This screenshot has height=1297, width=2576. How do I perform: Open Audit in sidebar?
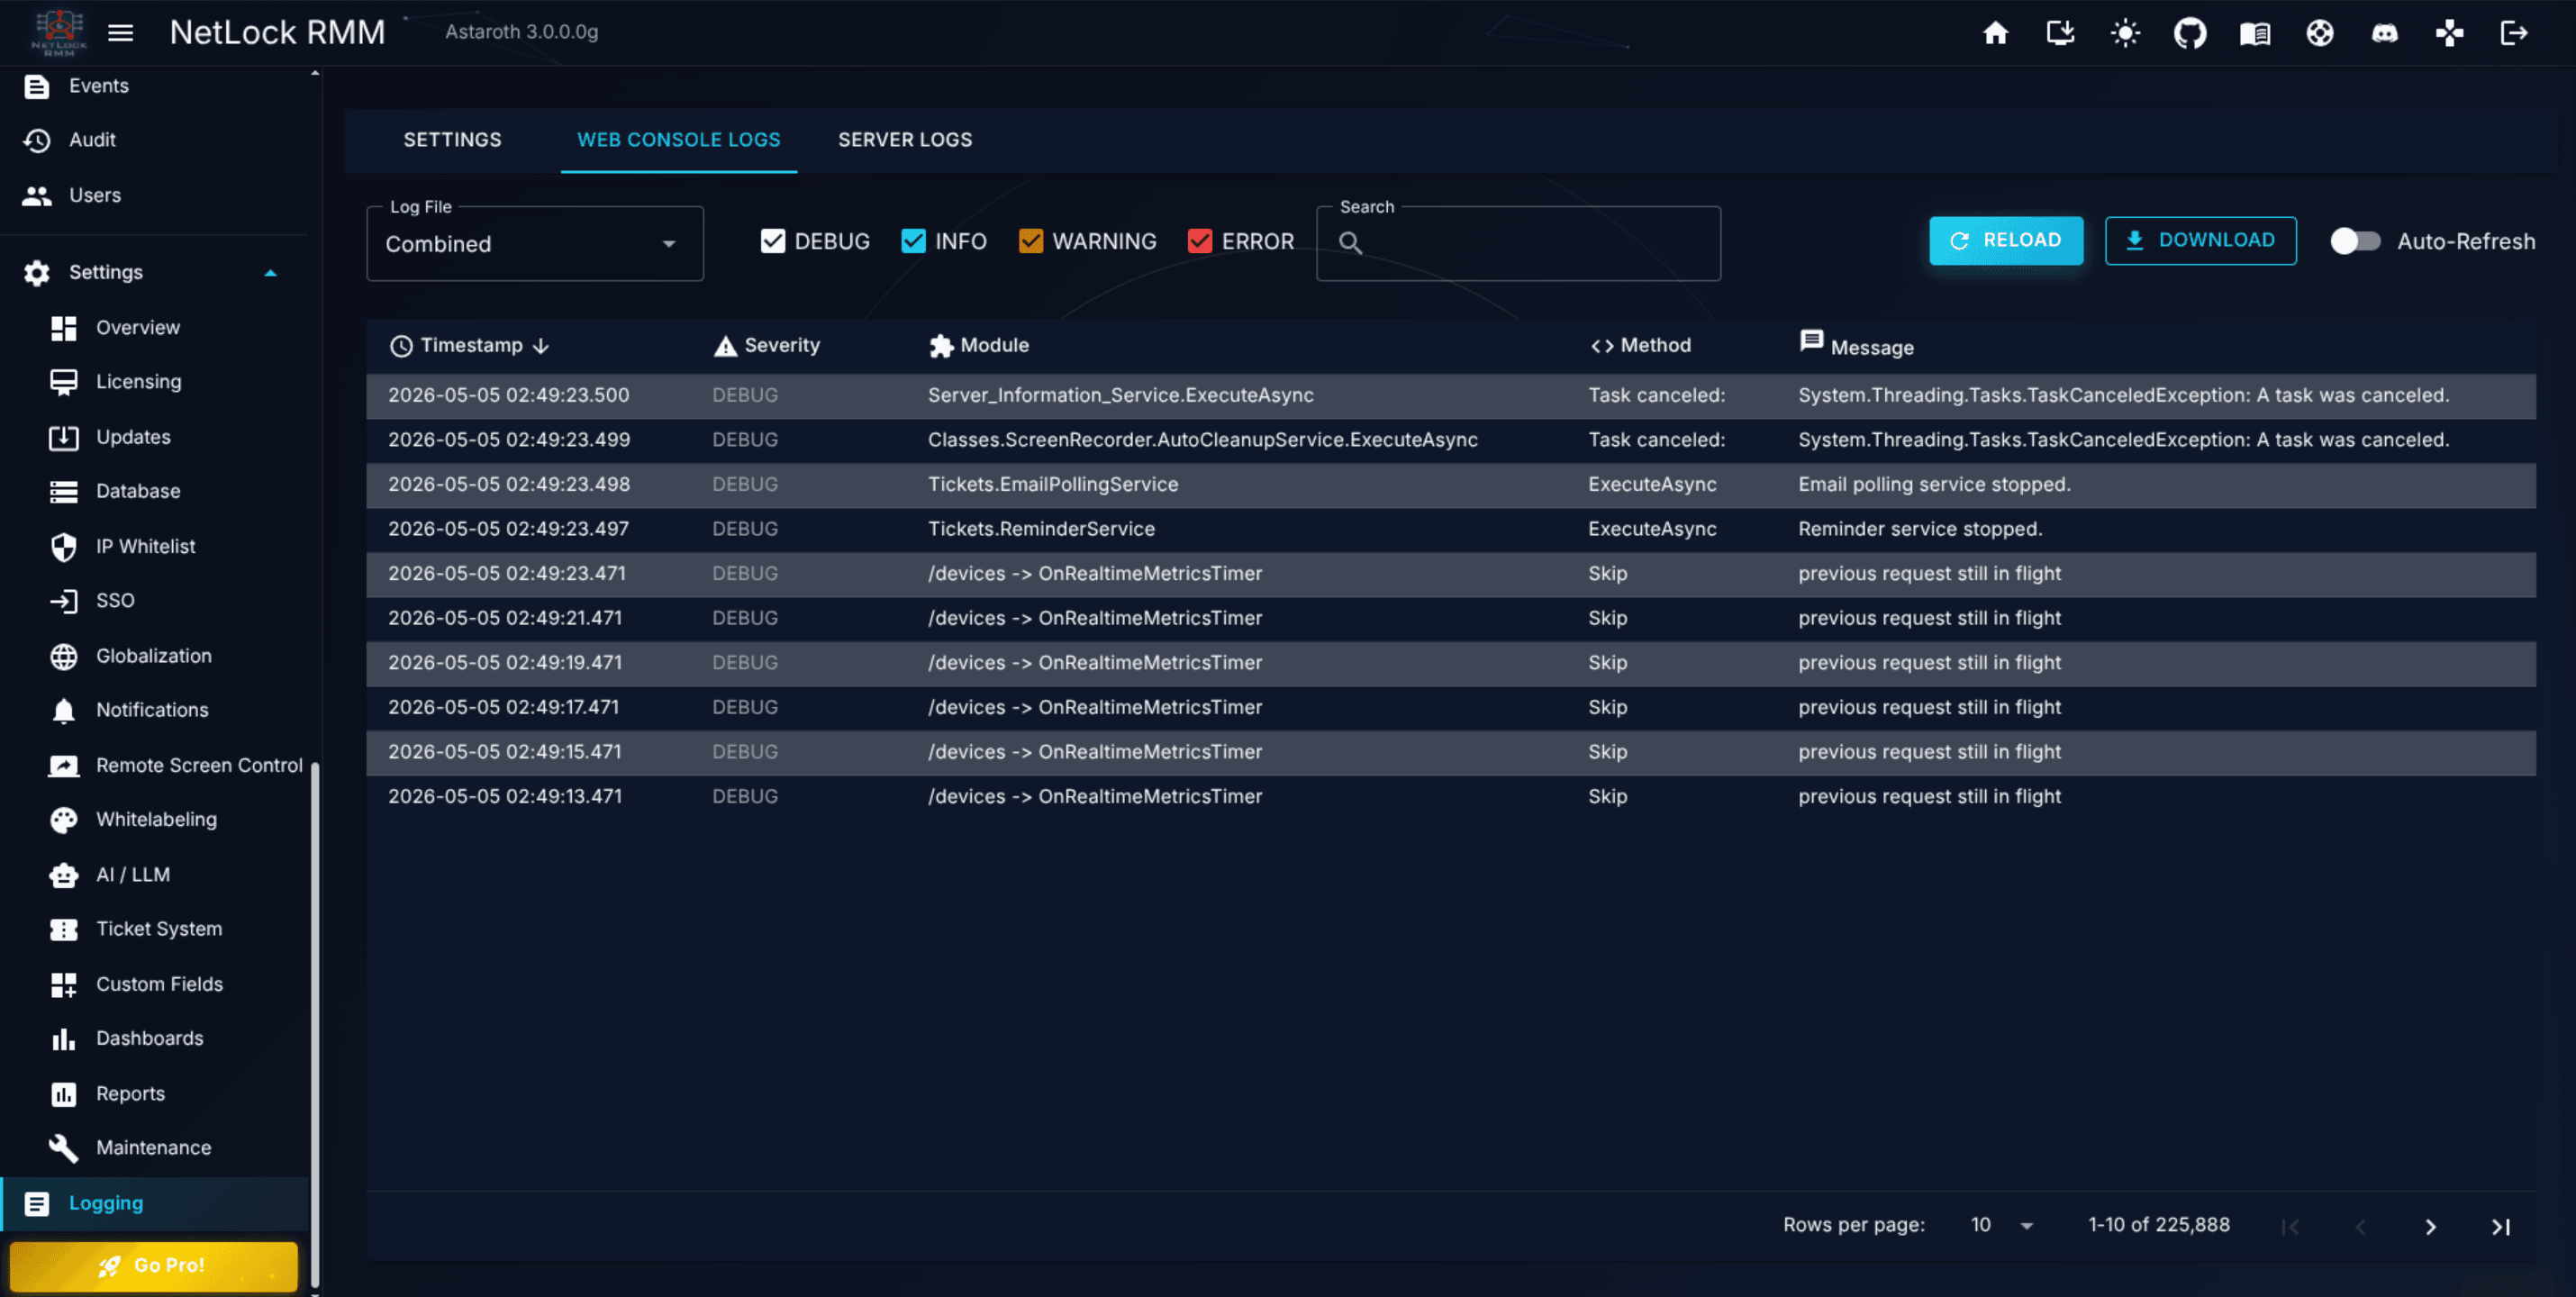pos(155,140)
